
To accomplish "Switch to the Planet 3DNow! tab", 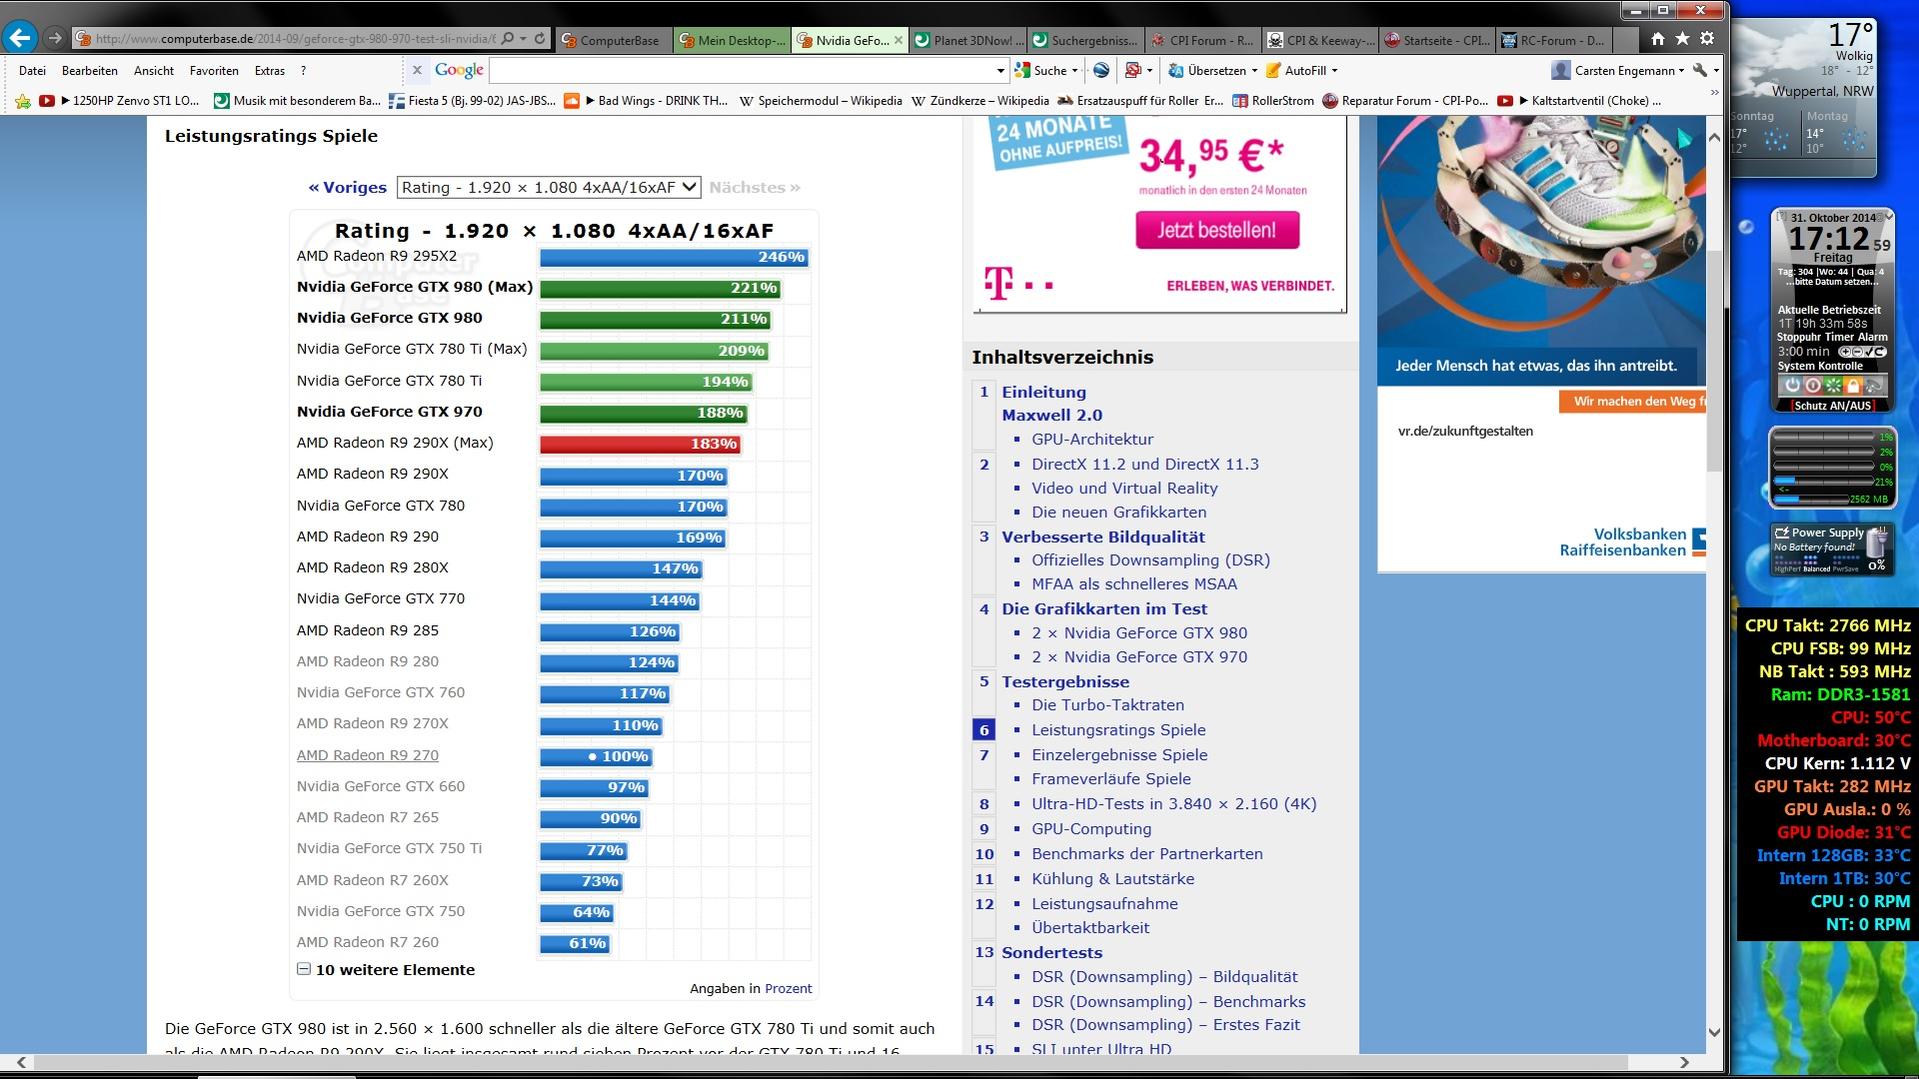I will point(967,41).
